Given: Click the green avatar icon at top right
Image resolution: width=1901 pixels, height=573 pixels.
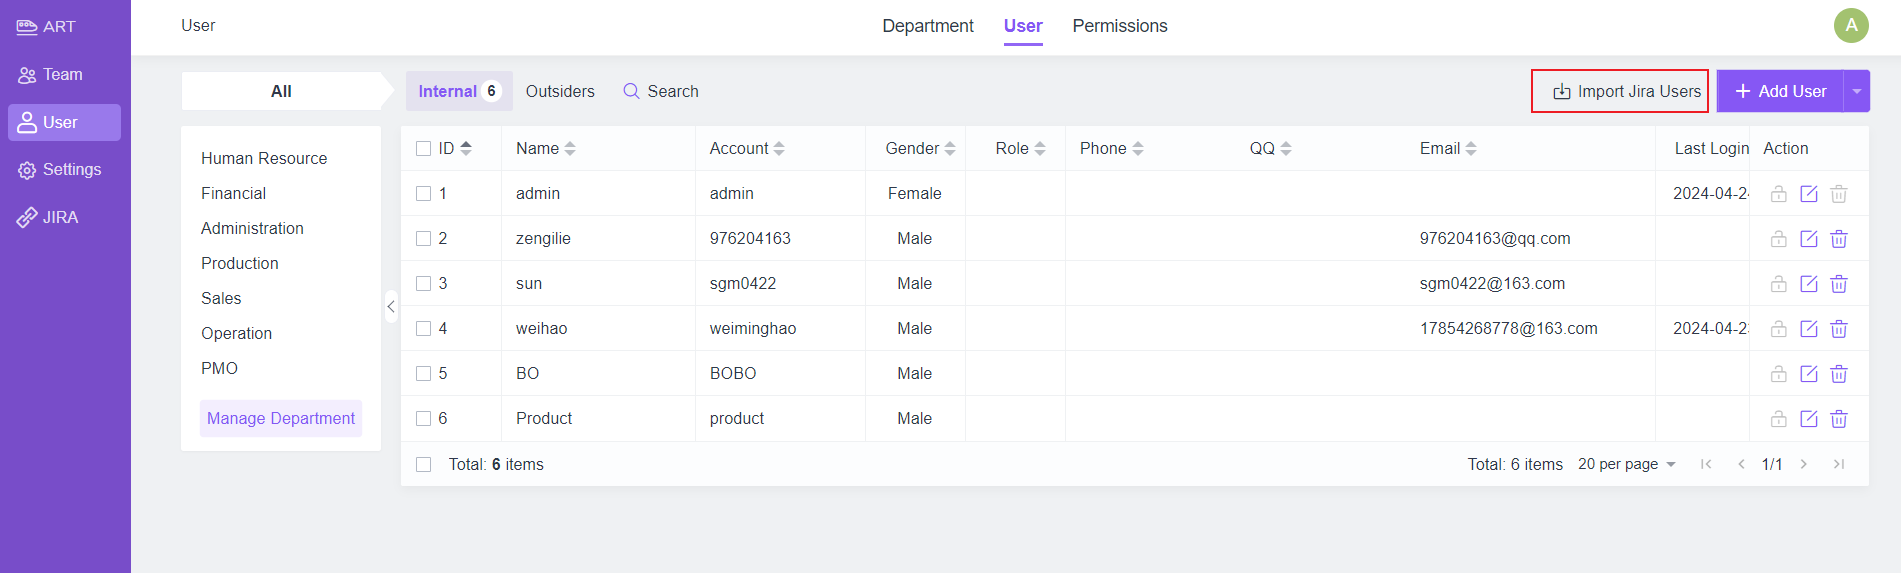Looking at the screenshot, I should 1850,26.
